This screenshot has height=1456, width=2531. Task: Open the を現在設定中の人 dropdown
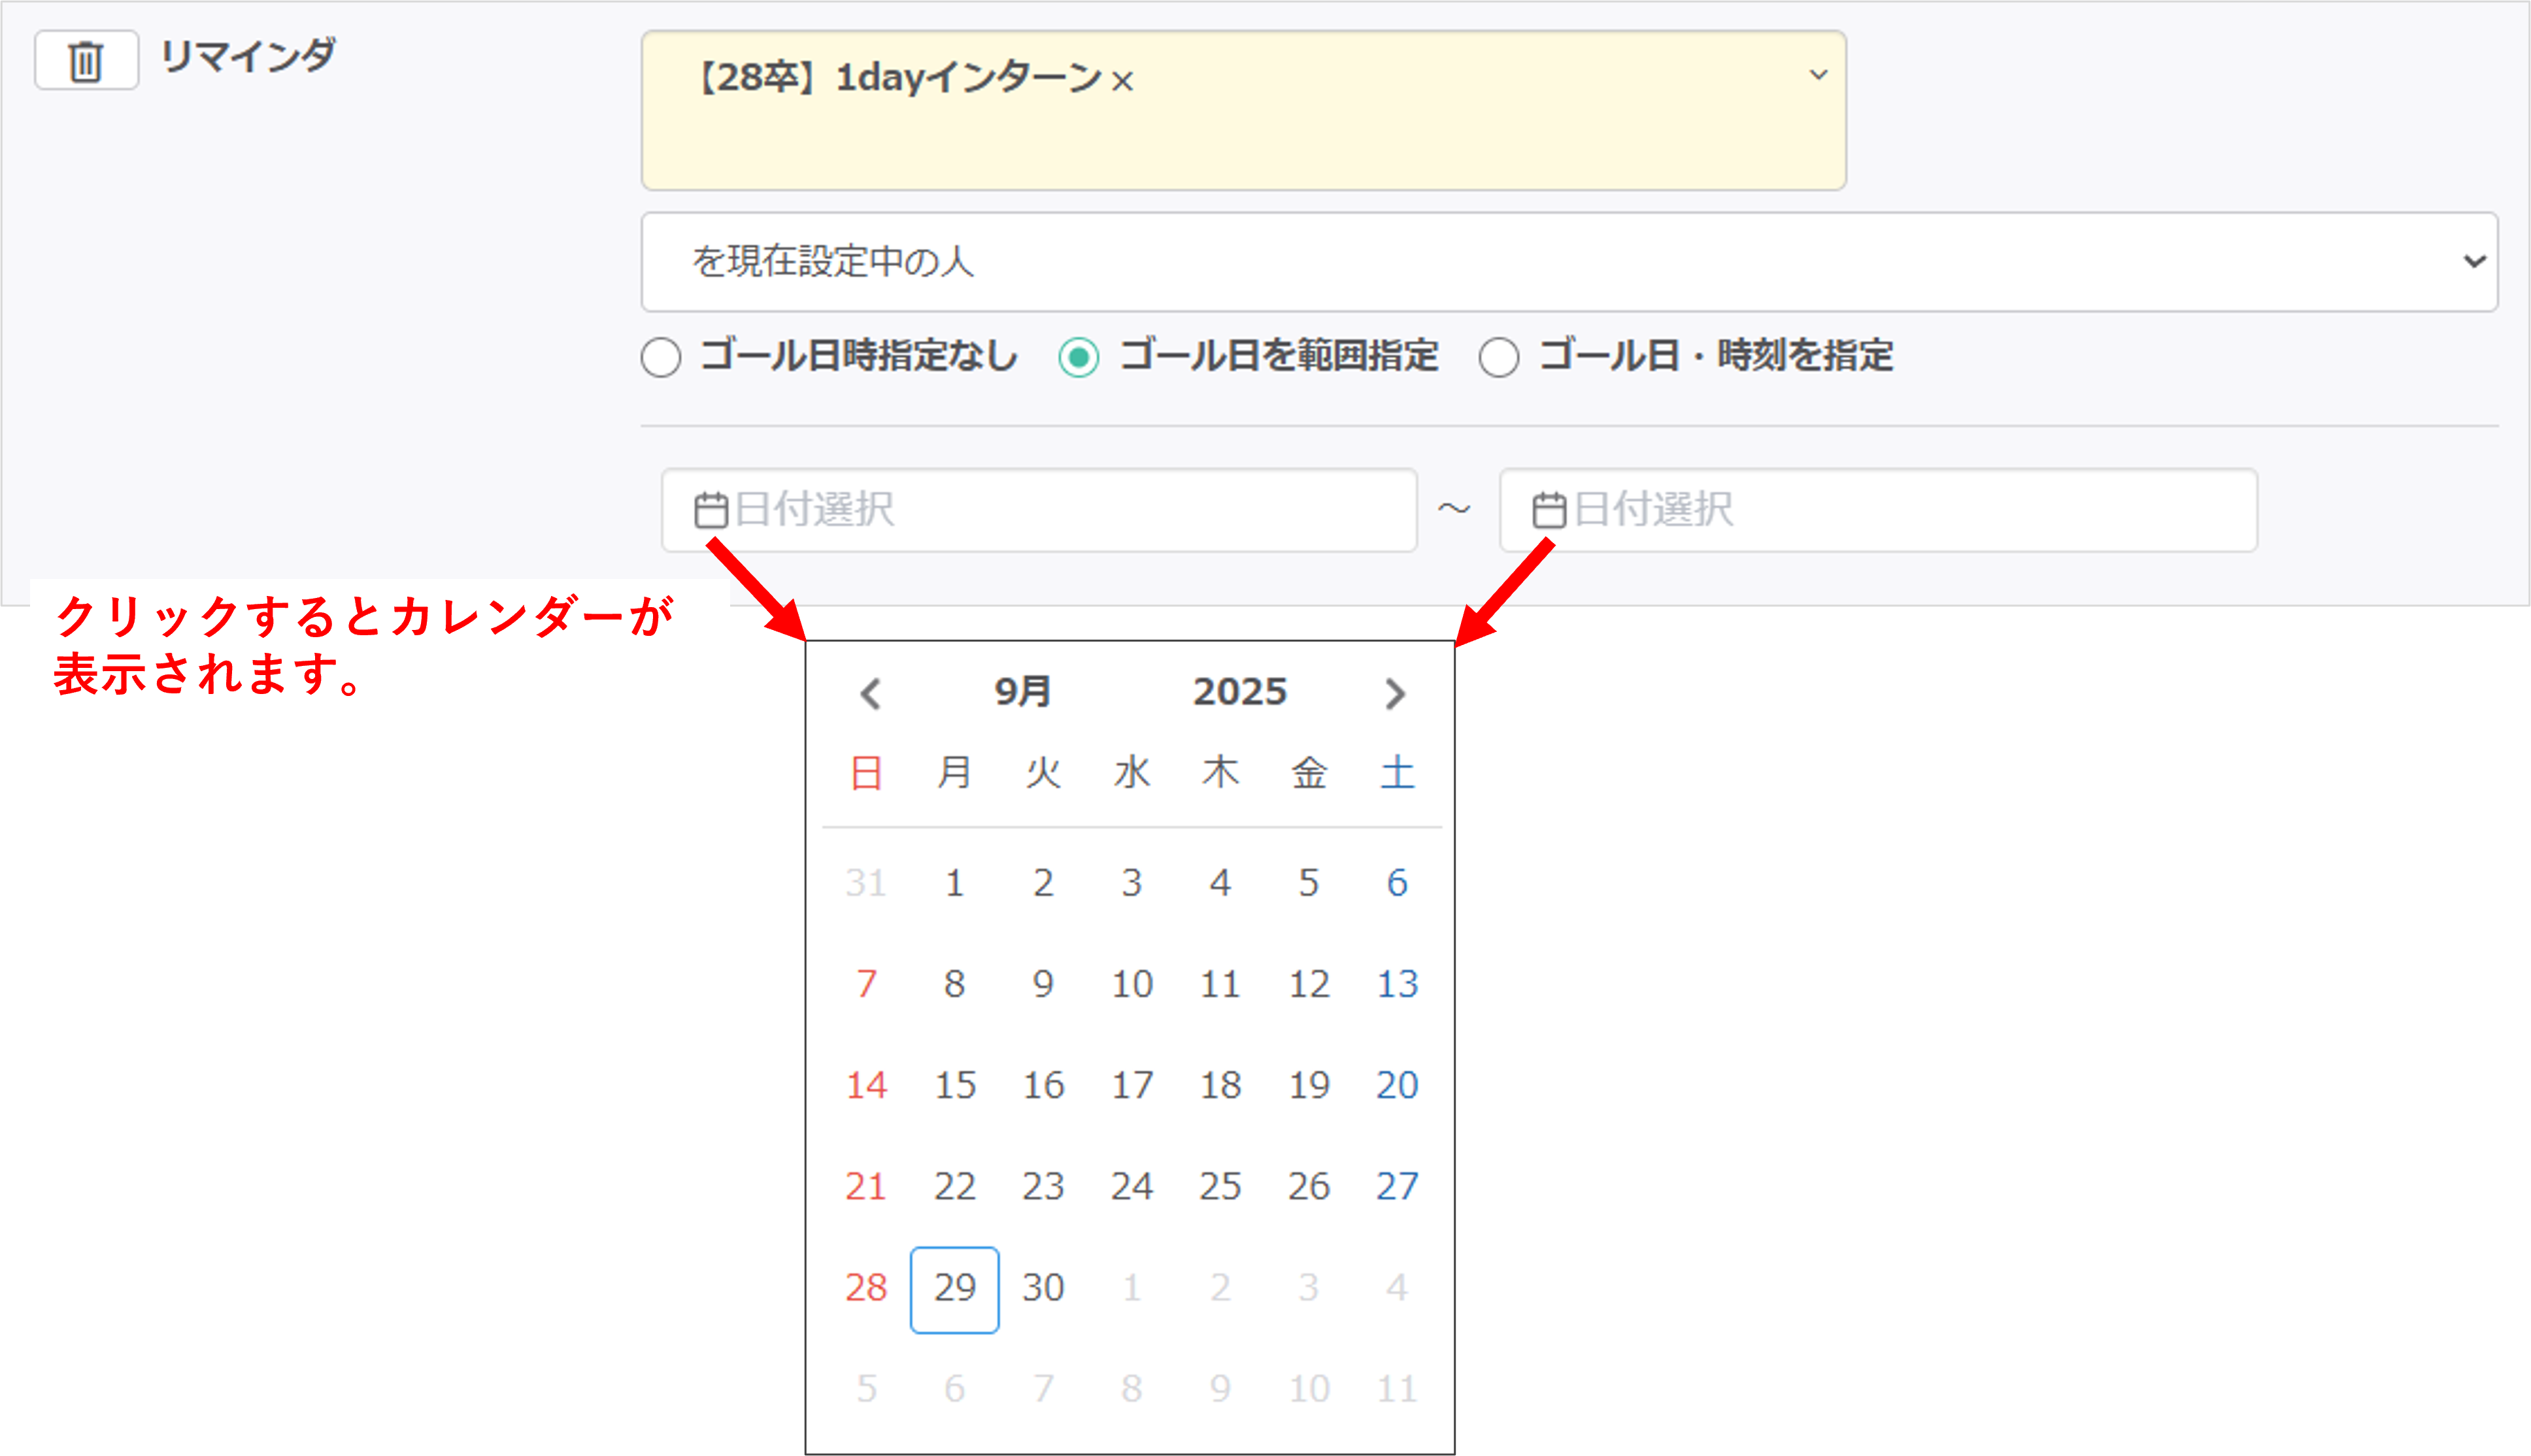coord(1568,261)
